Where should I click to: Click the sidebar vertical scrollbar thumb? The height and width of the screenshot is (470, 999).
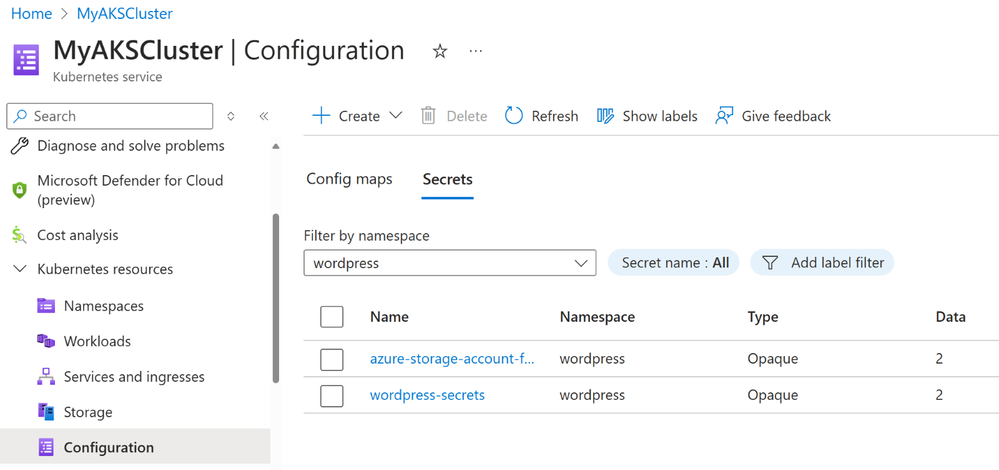(275, 298)
